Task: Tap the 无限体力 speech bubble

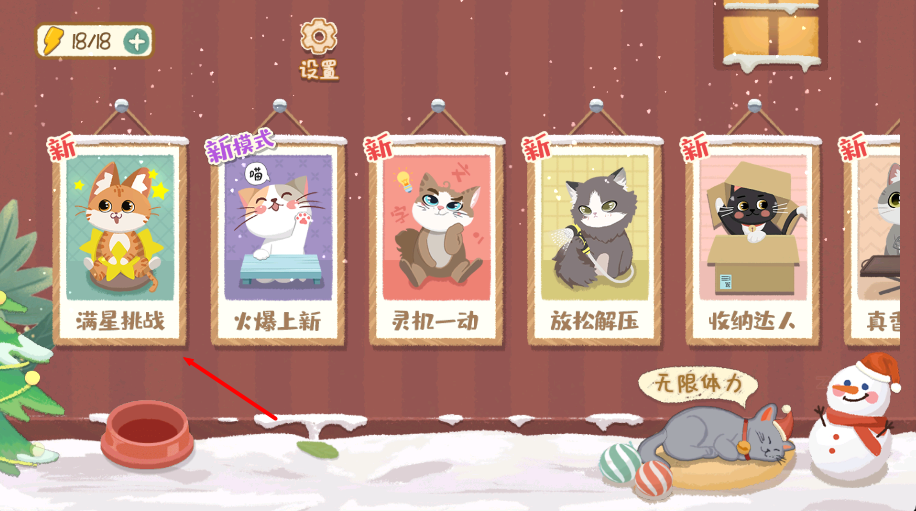Action: click(x=698, y=386)
